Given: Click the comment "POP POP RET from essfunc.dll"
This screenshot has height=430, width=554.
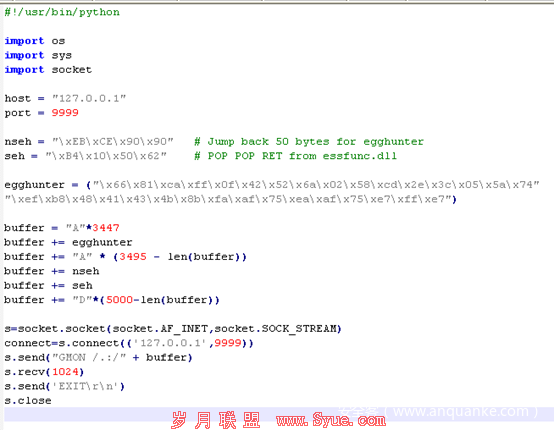Looking at the screenshot, I should (295, 156).
